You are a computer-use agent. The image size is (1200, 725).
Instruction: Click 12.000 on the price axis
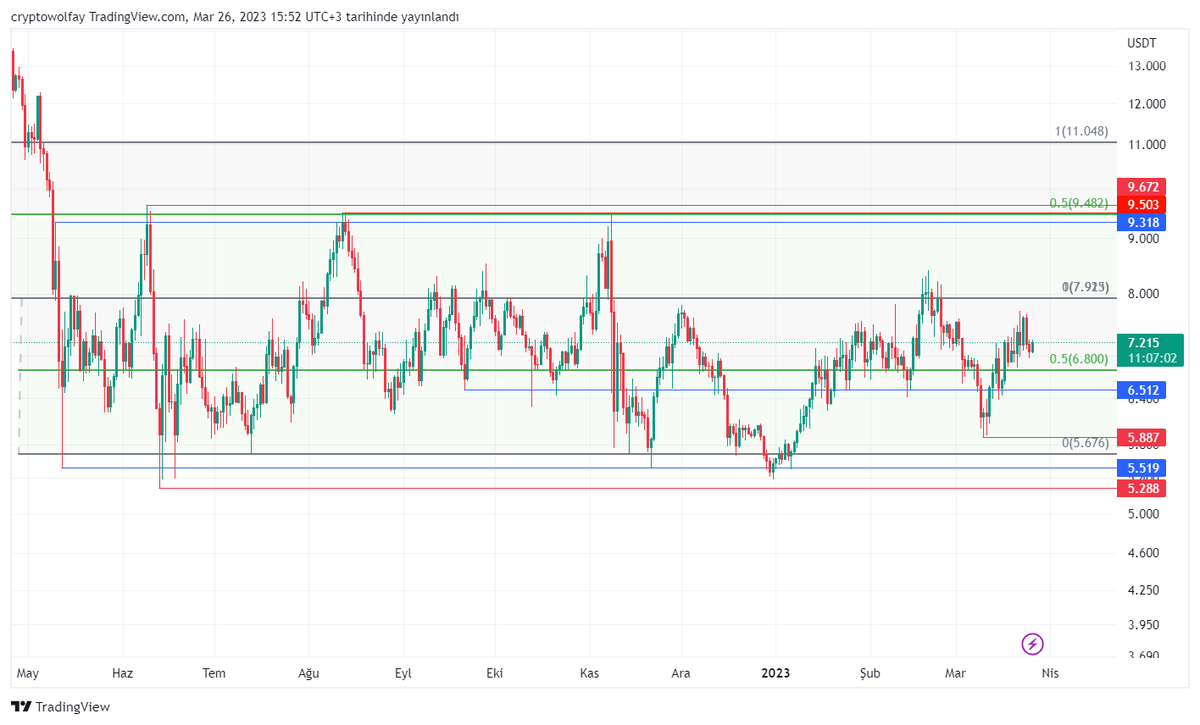[x=1147, y=104]
